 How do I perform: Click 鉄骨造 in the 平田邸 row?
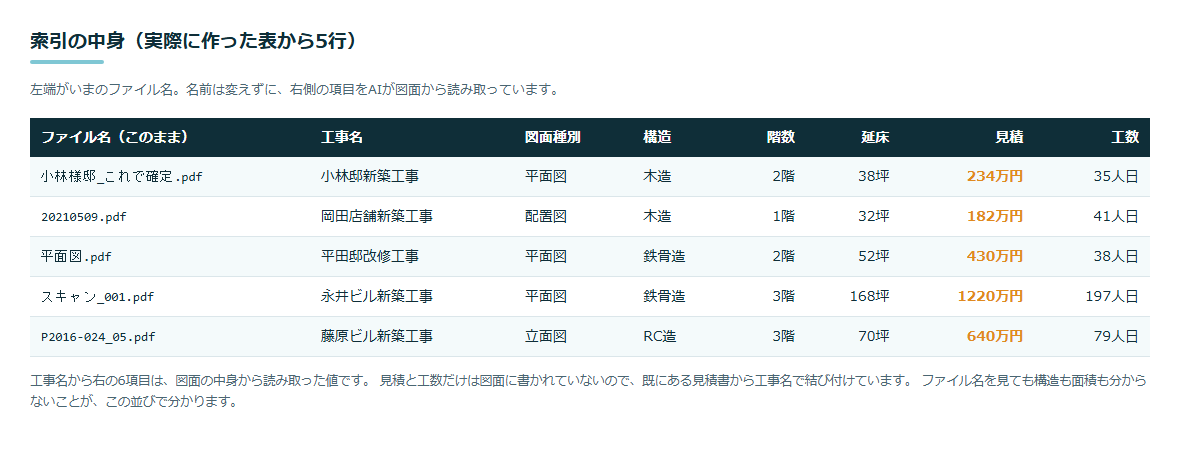[x=664, y=256]
